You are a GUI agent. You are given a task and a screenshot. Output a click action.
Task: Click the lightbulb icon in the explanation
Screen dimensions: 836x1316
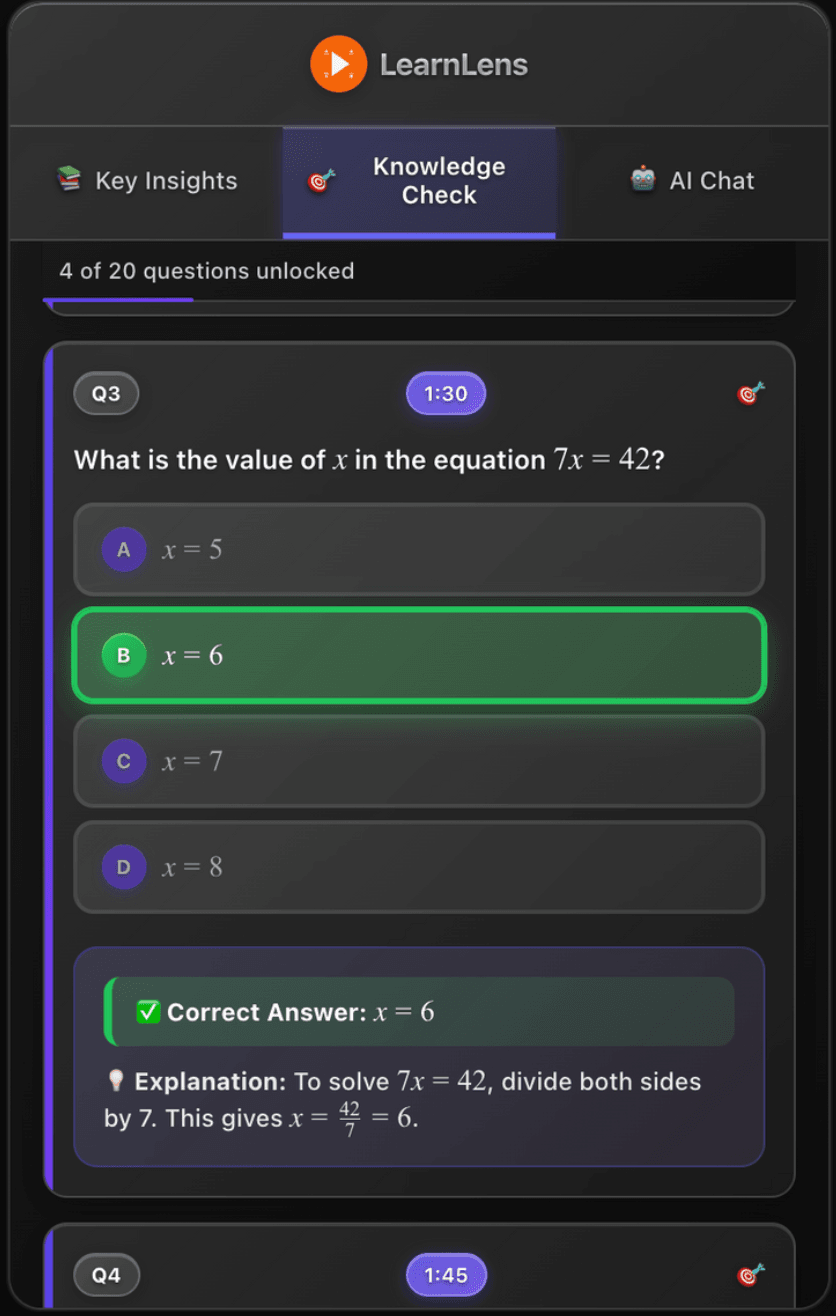pyautogui.click(x=117, y=1081)
